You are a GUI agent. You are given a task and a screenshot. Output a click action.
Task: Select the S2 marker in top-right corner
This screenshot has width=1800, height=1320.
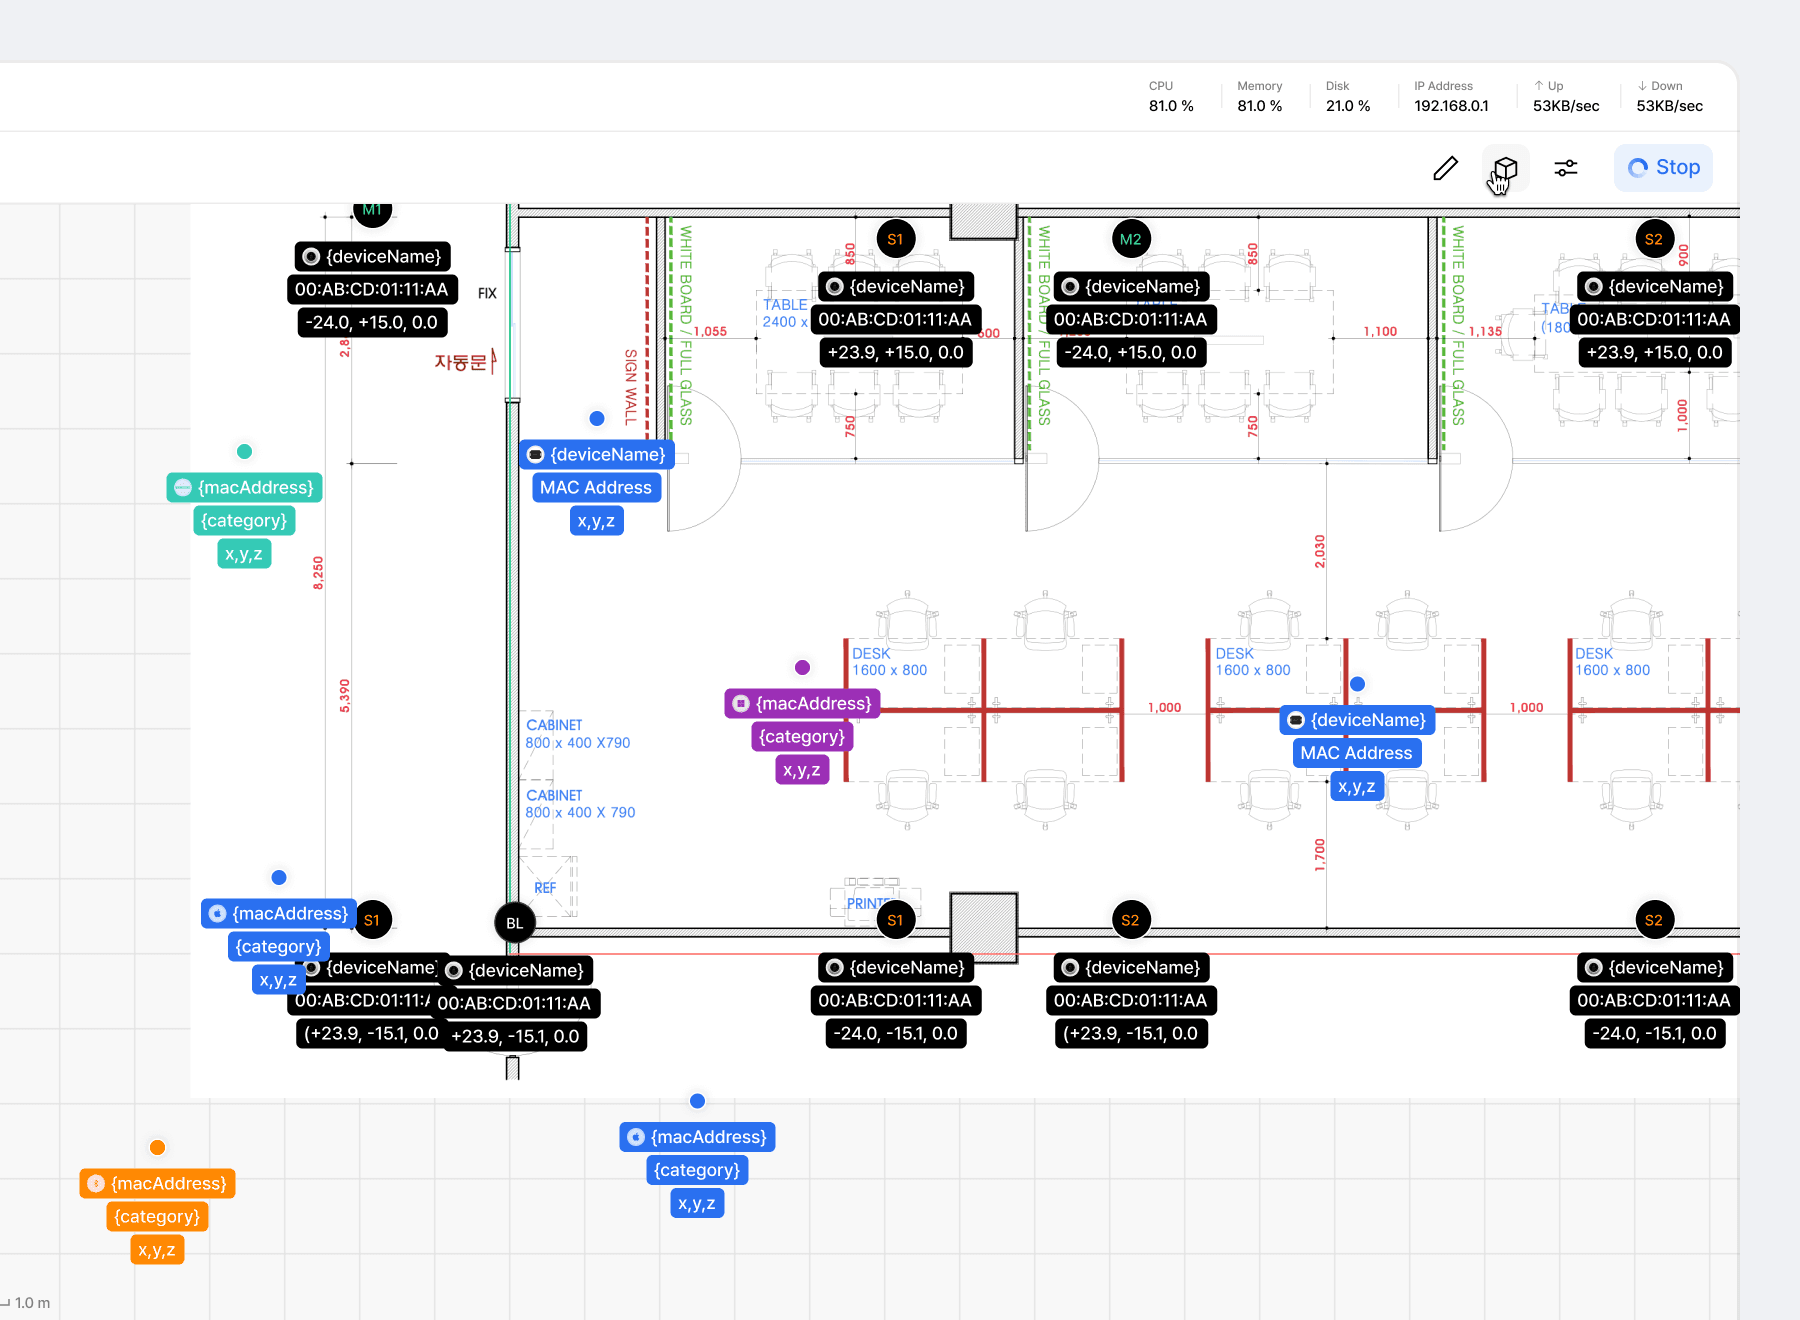click(x=1654, y=239)
